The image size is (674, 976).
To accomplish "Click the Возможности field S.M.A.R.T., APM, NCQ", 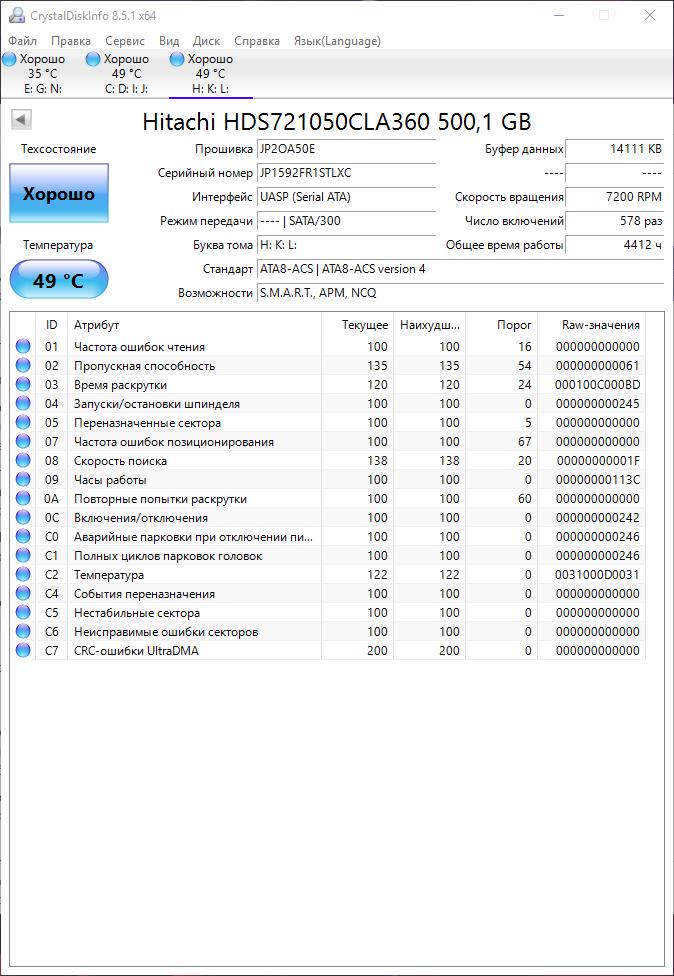I will [x=461, y=293].
